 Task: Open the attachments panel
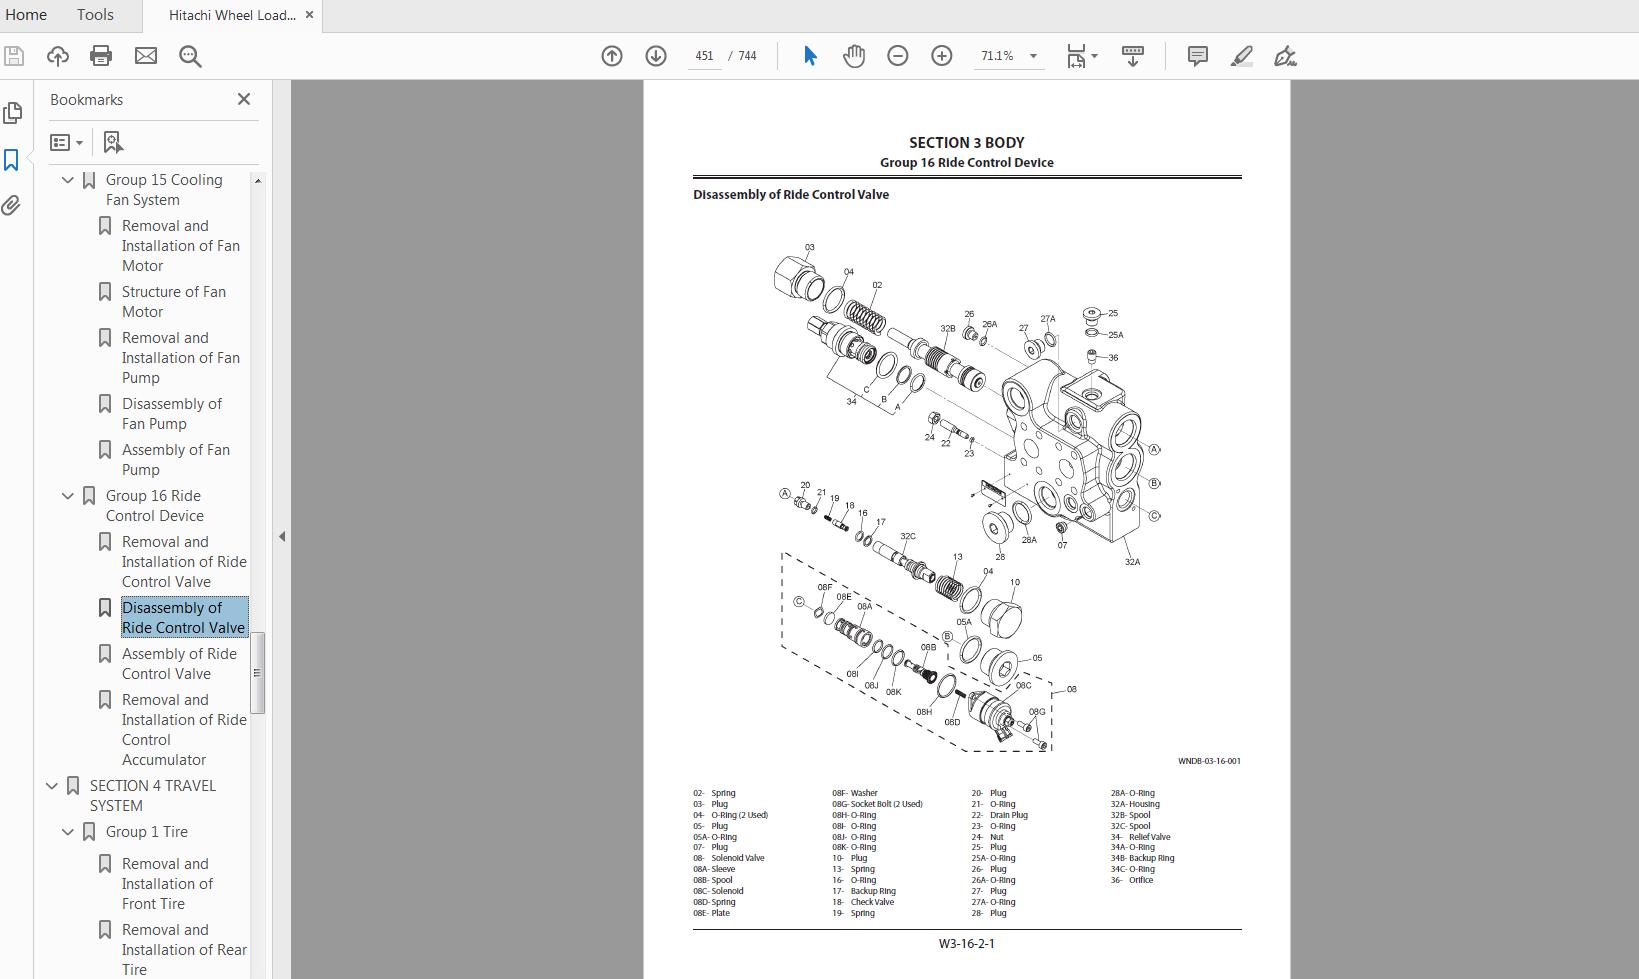coord(13,206)
